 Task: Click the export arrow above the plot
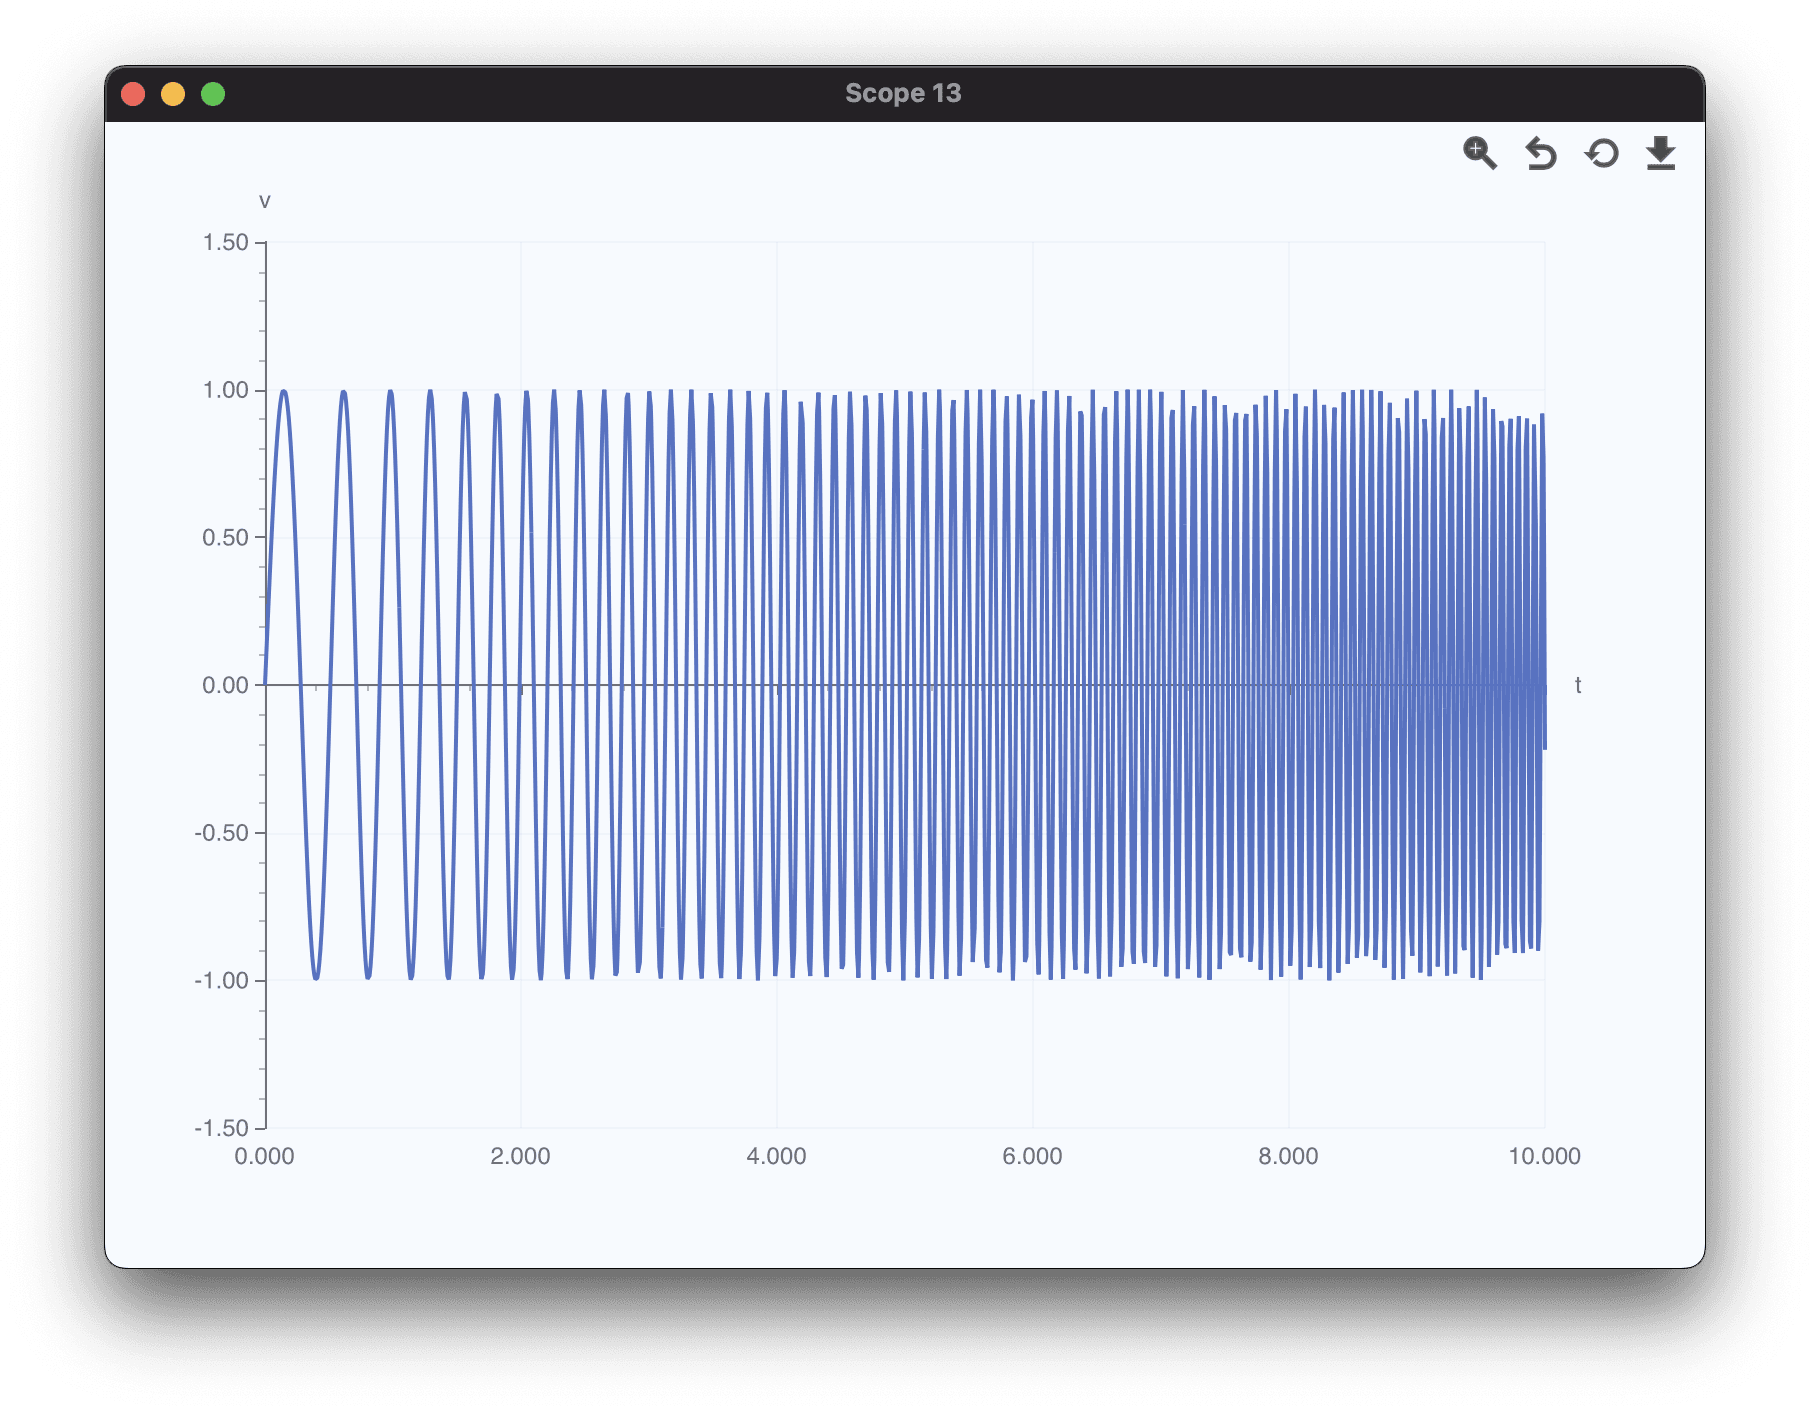click(x=1660, y=152)
